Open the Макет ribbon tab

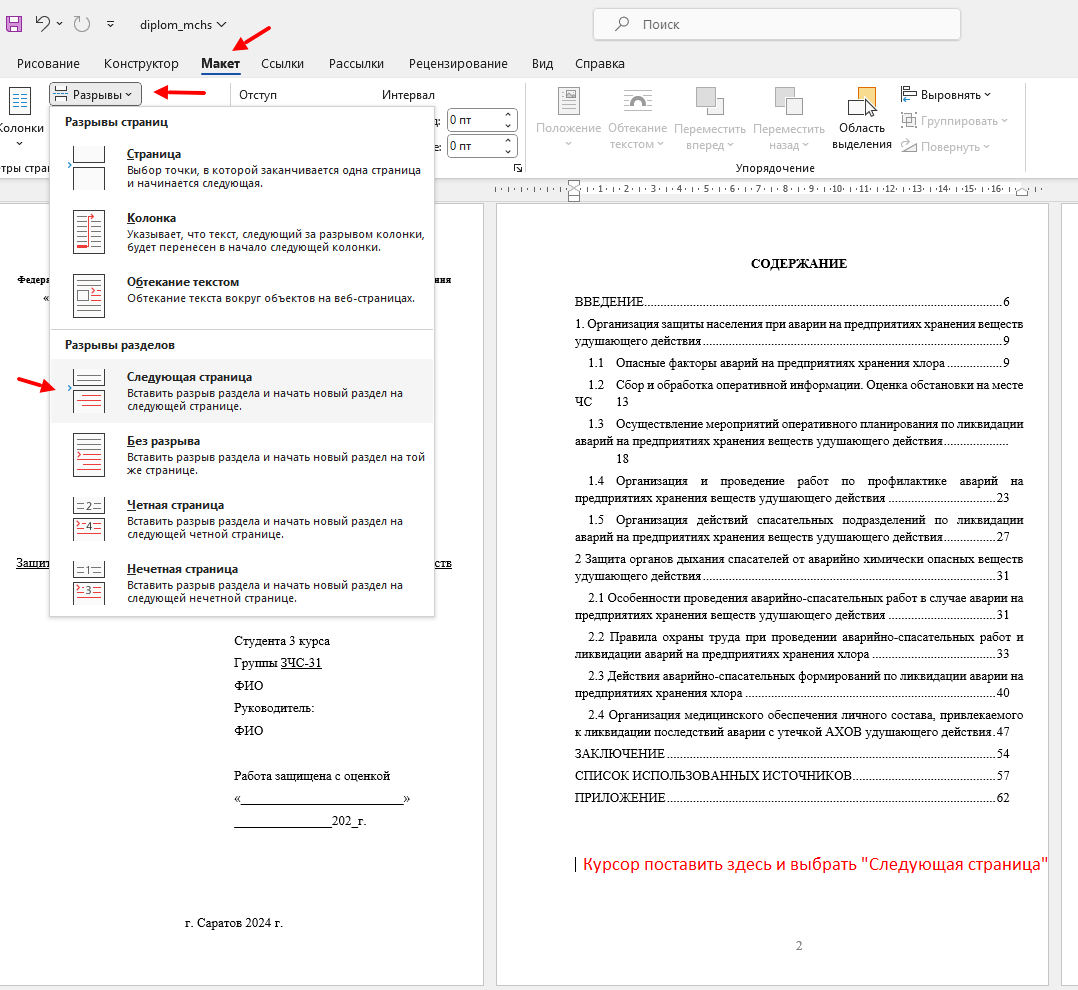coord(220,63)
